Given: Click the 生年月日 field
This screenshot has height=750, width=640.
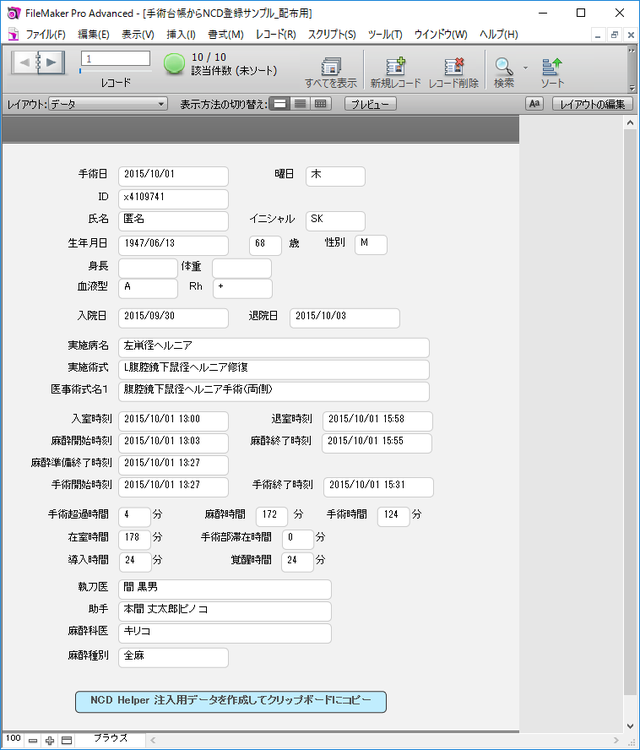Looking at the screenshot, I should [x=173, y=245].
